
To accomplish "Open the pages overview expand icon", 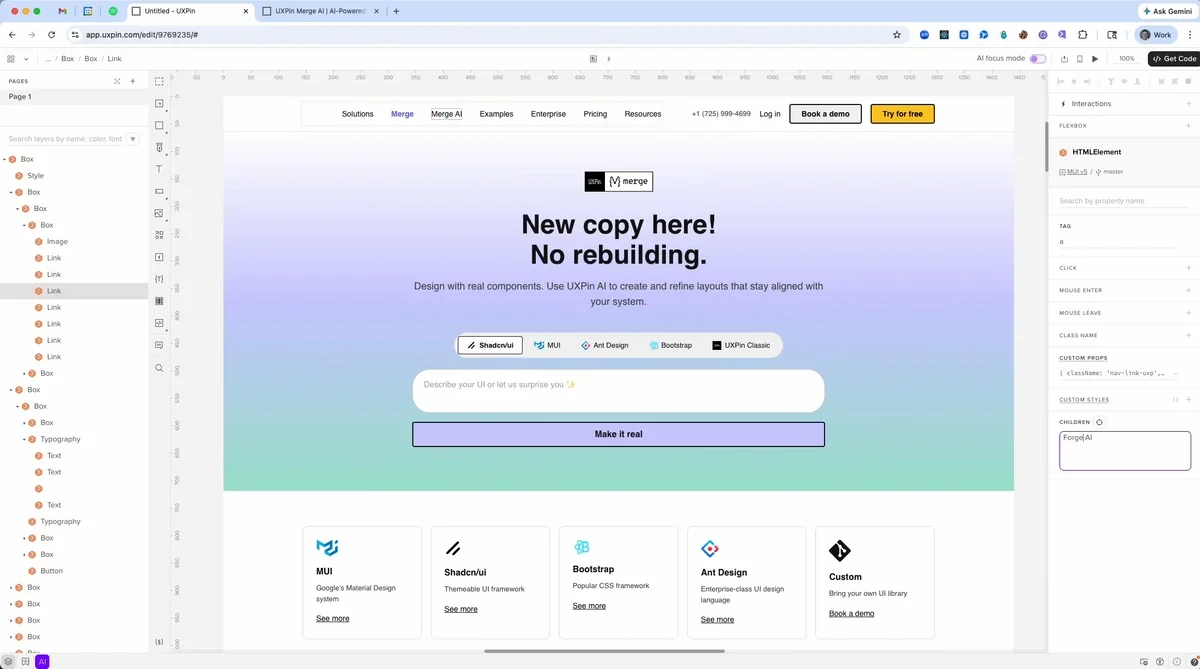I will [x=117, y=81].
